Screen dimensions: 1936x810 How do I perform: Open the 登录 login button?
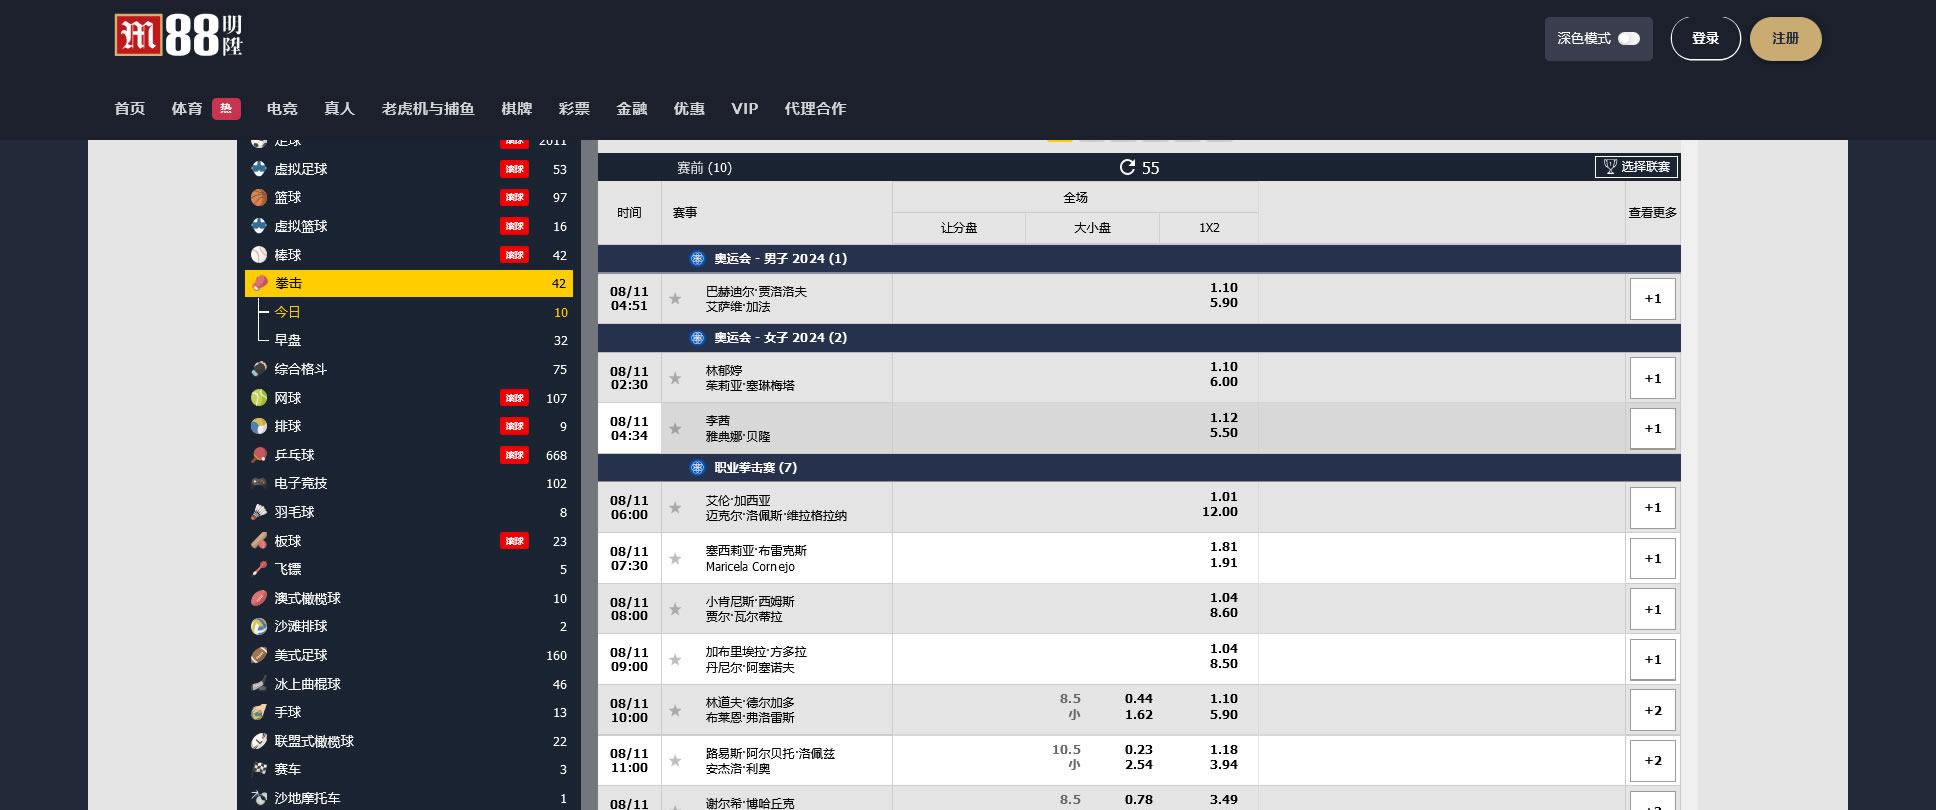pos(1705,39)
